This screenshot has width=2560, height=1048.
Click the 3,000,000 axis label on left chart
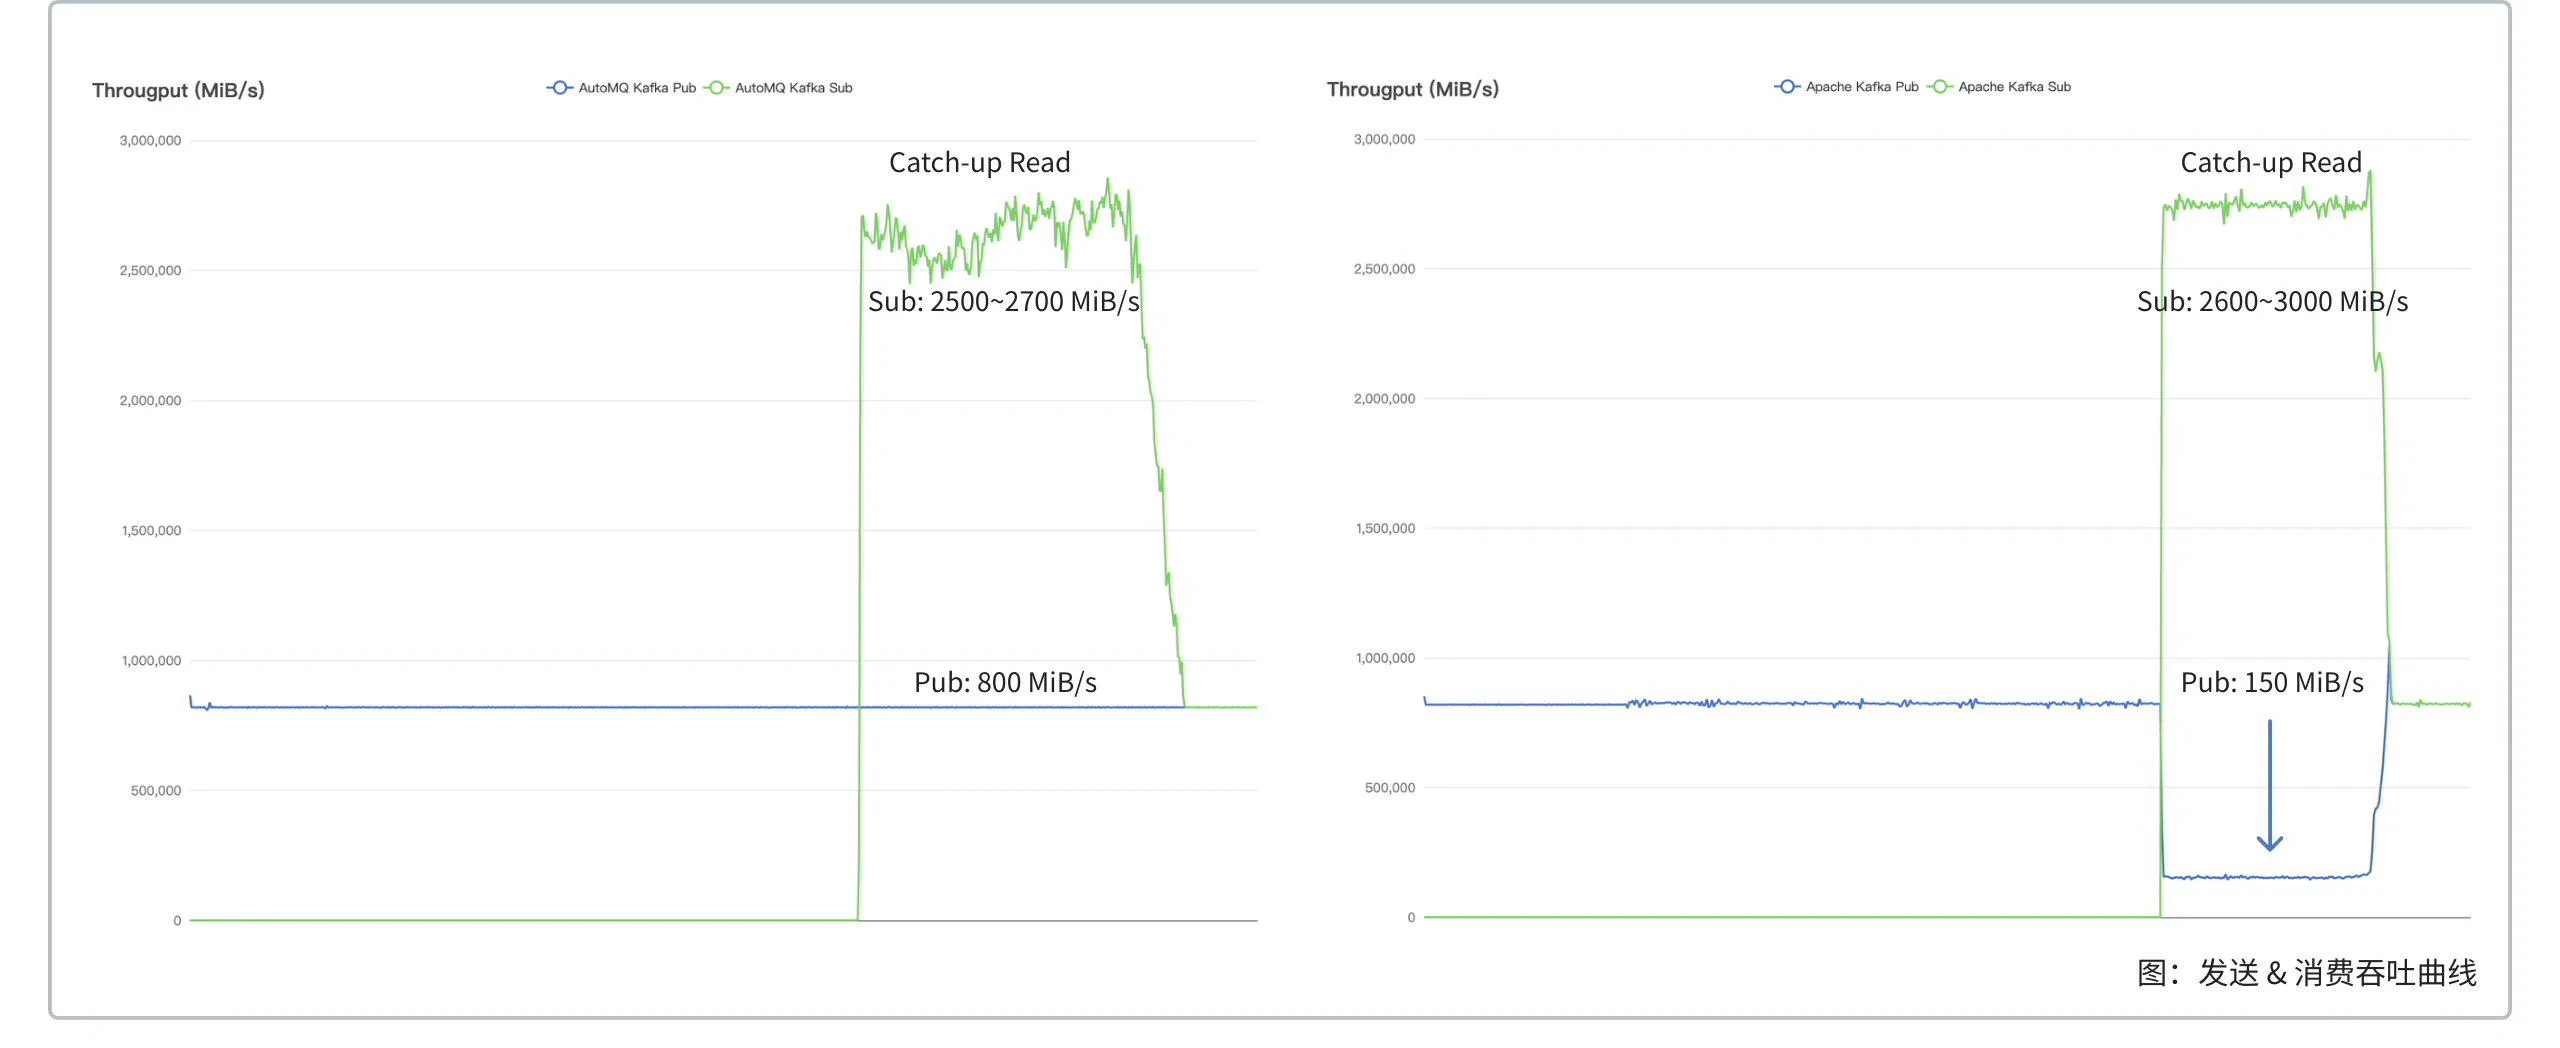[150, 140]
